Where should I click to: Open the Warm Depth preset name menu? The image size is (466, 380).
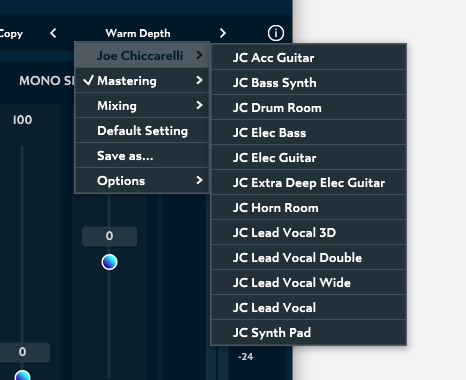138,33
